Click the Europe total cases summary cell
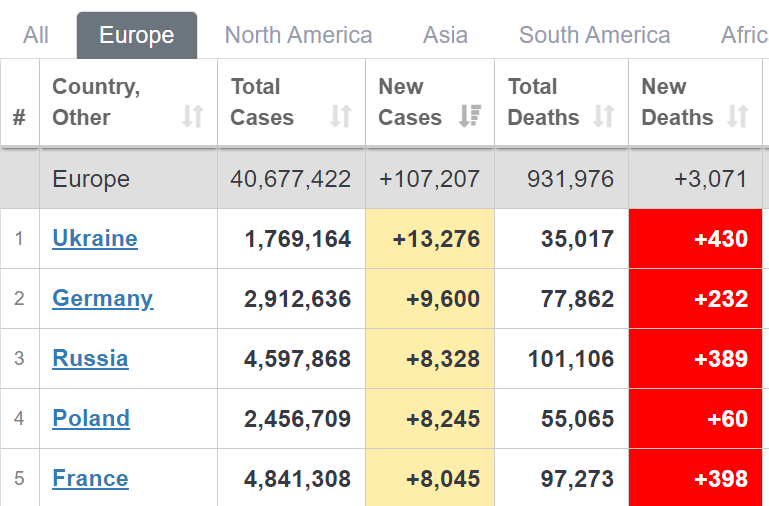Viewport: 769px width, 506px height. [x=290, y=180]
